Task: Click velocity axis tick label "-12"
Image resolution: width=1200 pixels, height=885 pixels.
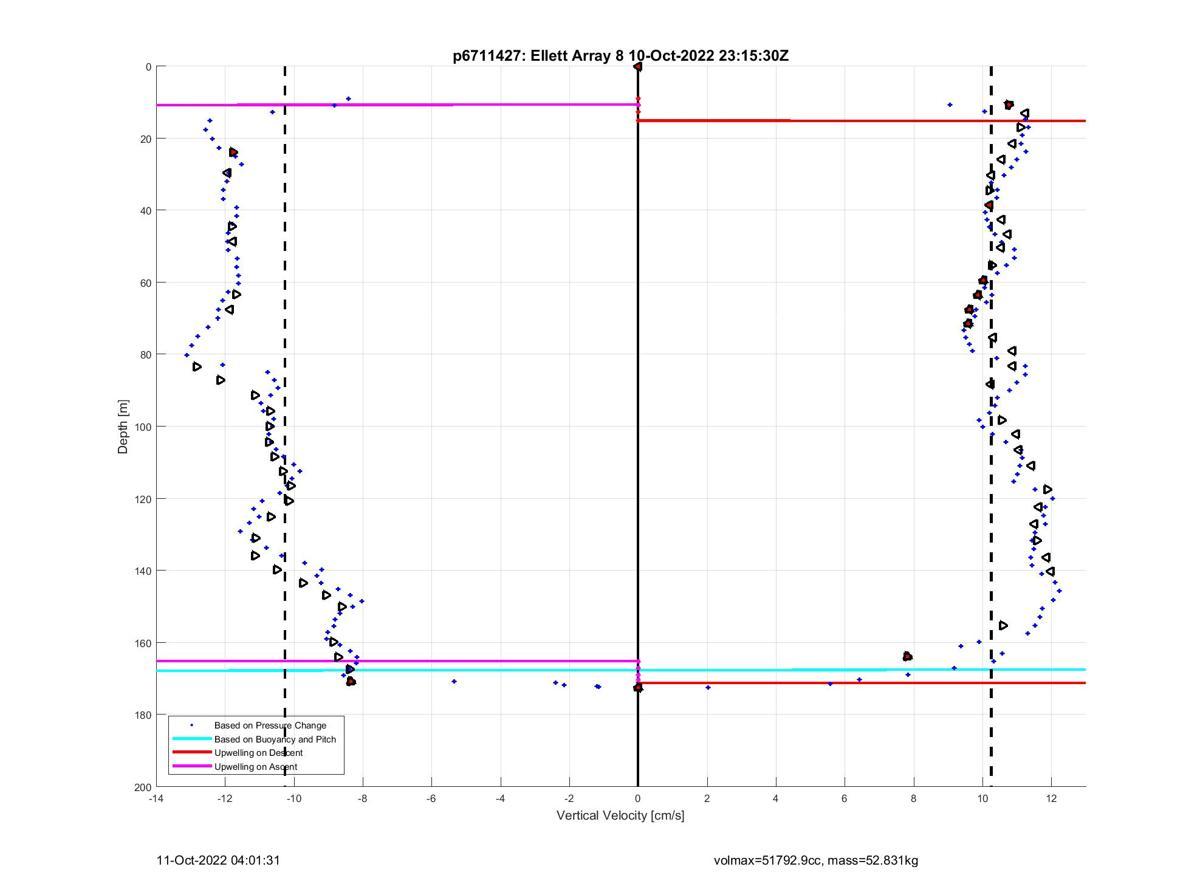Action: [225, 798]
